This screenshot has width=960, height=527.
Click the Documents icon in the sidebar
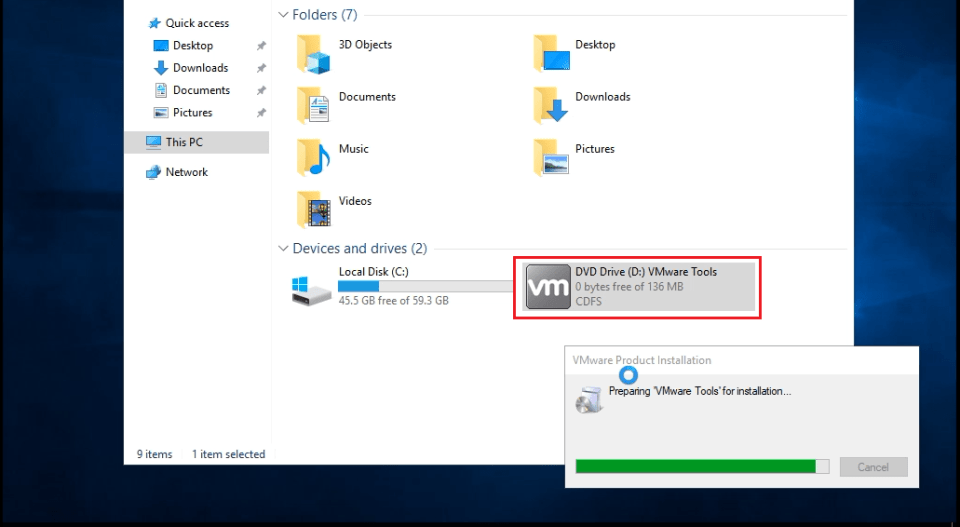[x=160, y=91]
